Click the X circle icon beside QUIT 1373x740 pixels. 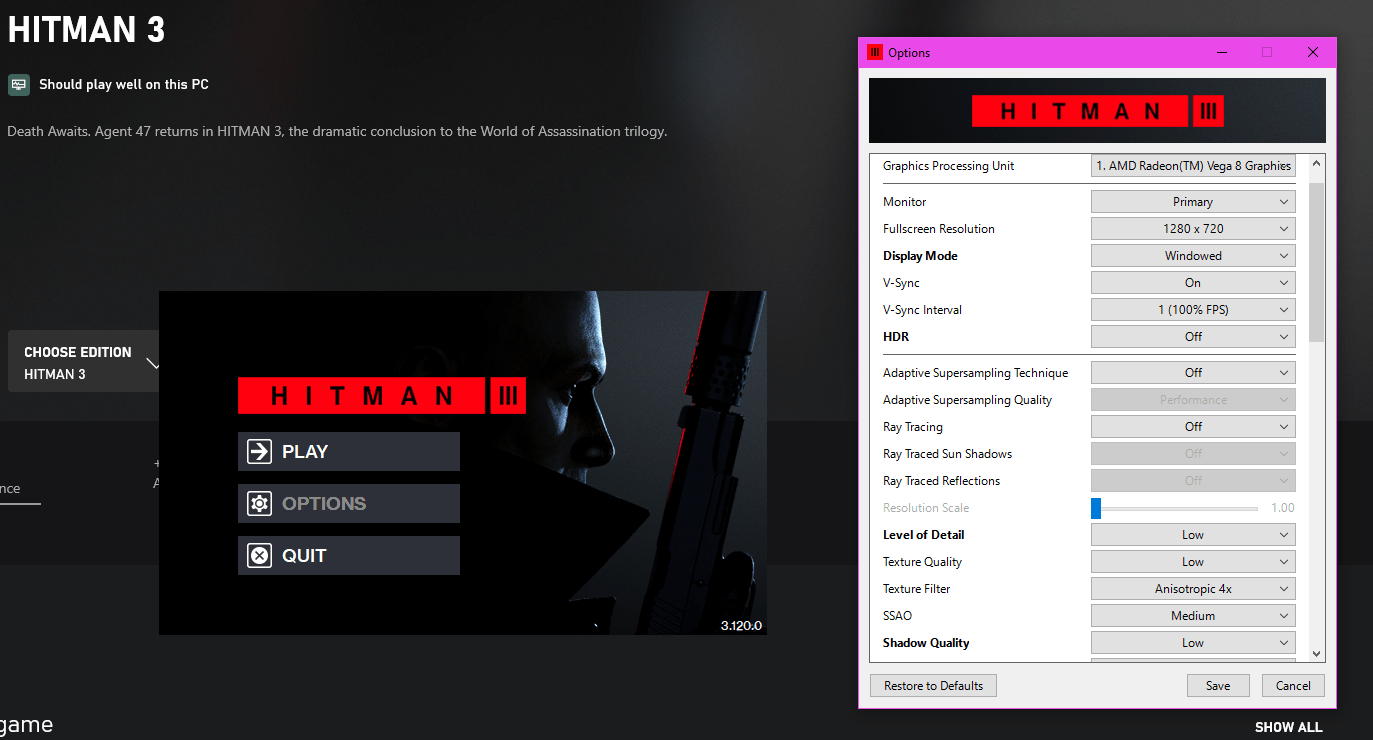pyautogui.click(x=259, y=555)
